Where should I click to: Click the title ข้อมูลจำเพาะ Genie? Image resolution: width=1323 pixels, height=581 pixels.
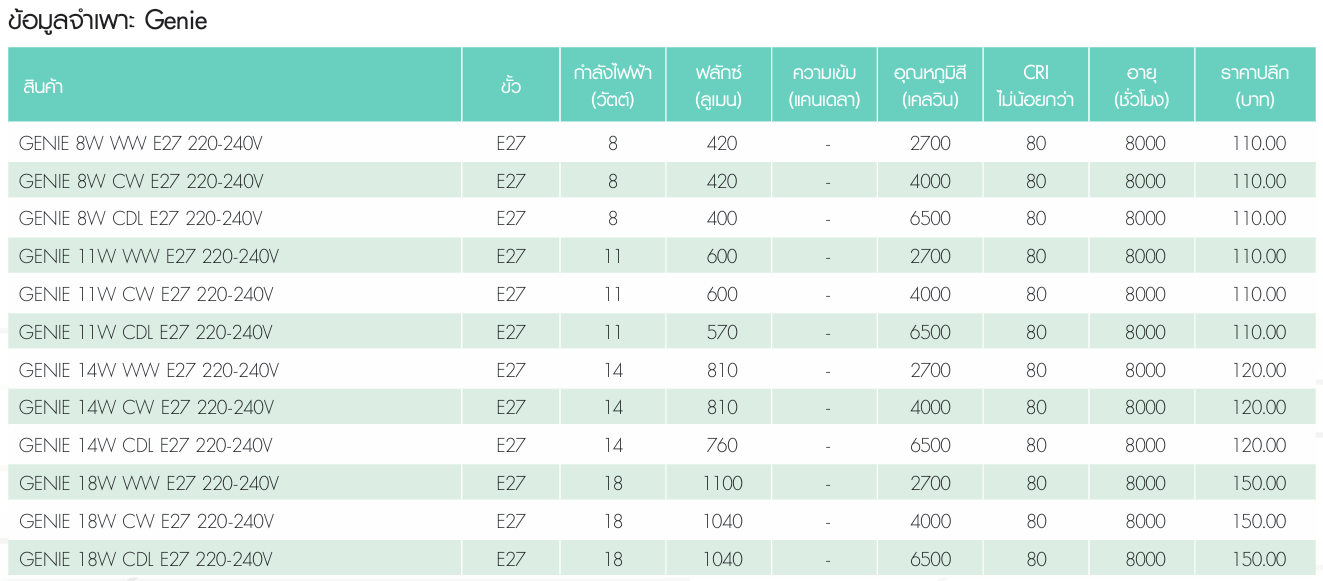click(x=107, y=21)
